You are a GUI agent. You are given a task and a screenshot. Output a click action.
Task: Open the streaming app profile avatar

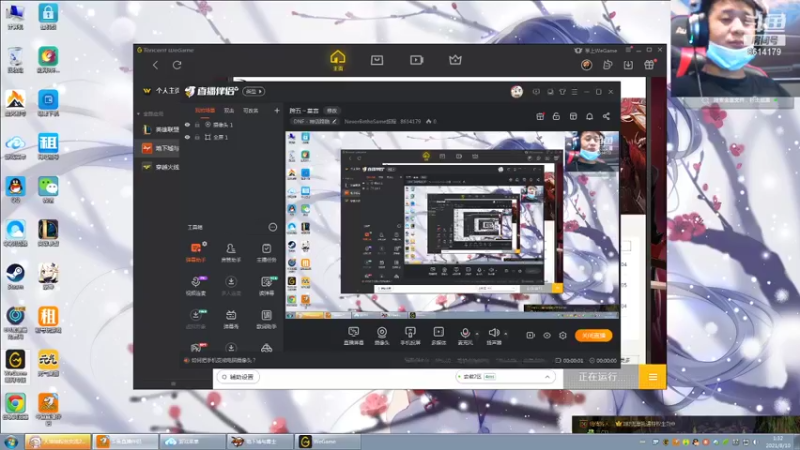tap(516, 92)
